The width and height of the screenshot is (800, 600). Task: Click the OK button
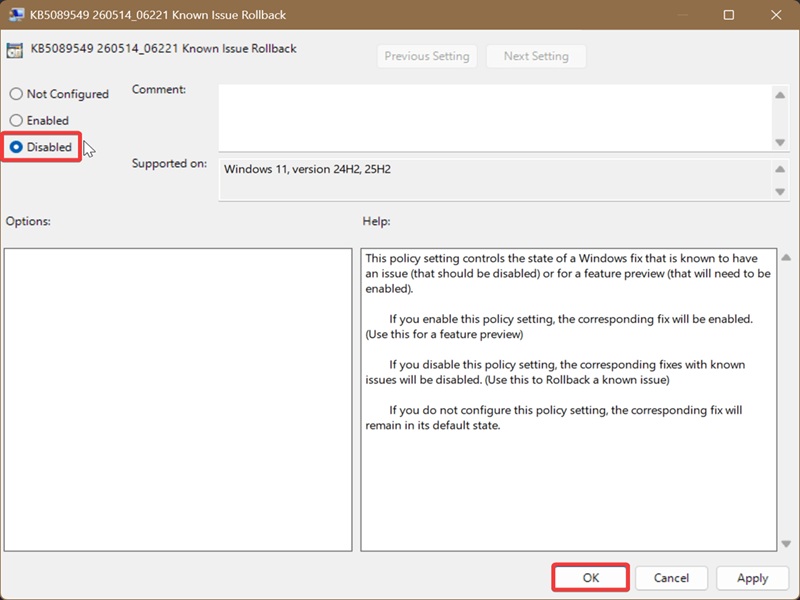point(590,578)
